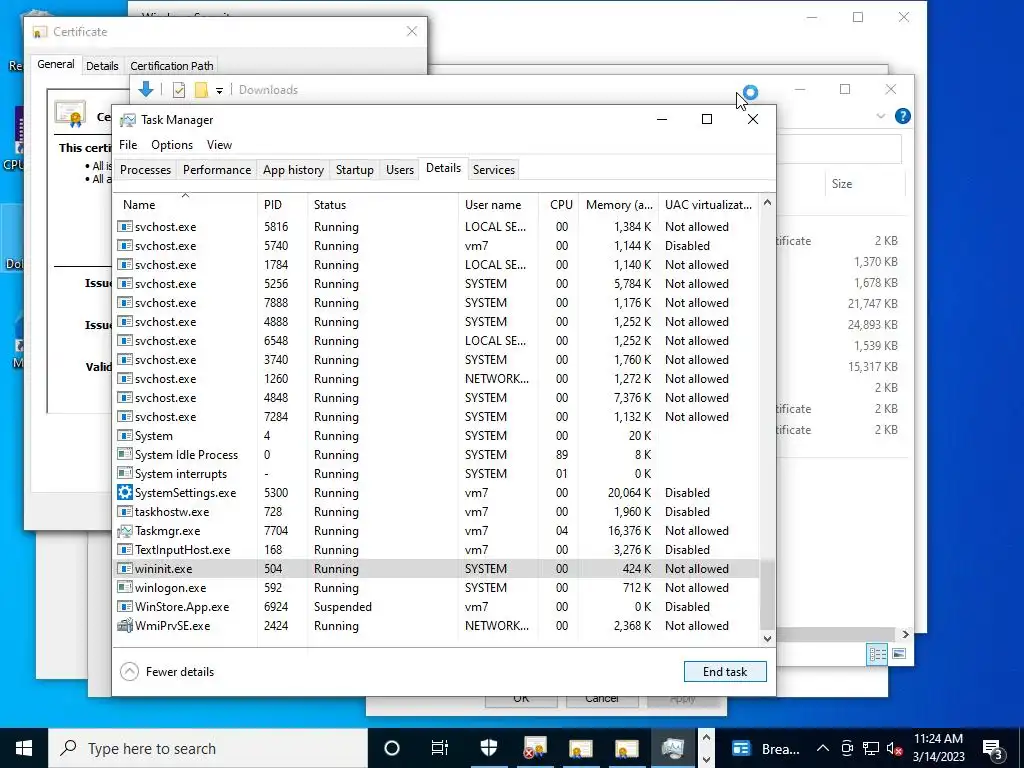
Task: Click the General tab in Certificate window
Action: [x=56, y=65]
